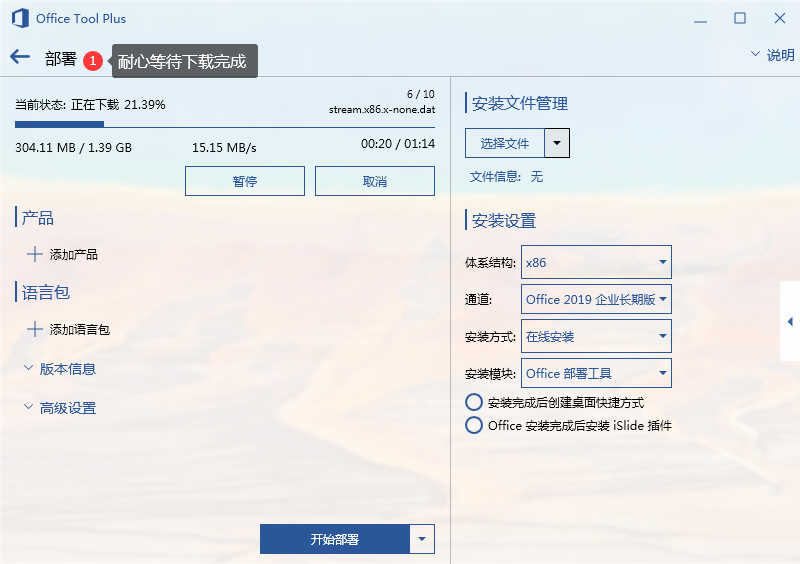Expand the 说明 panel

[772, 55]
